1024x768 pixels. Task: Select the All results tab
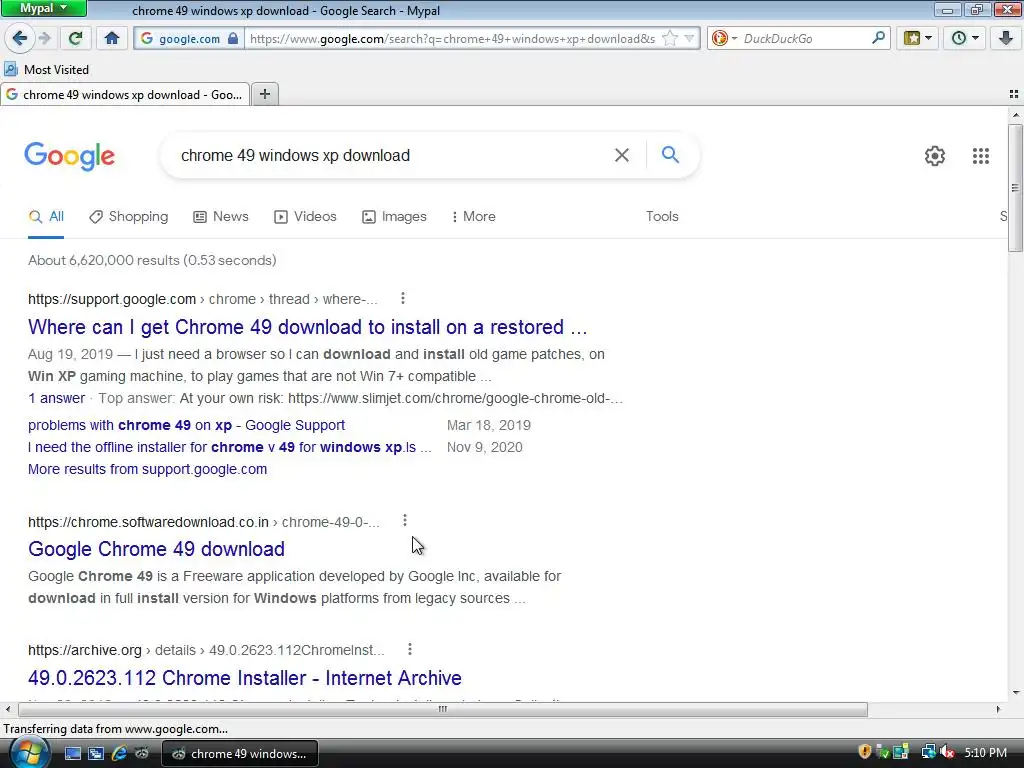click(46, 216)
